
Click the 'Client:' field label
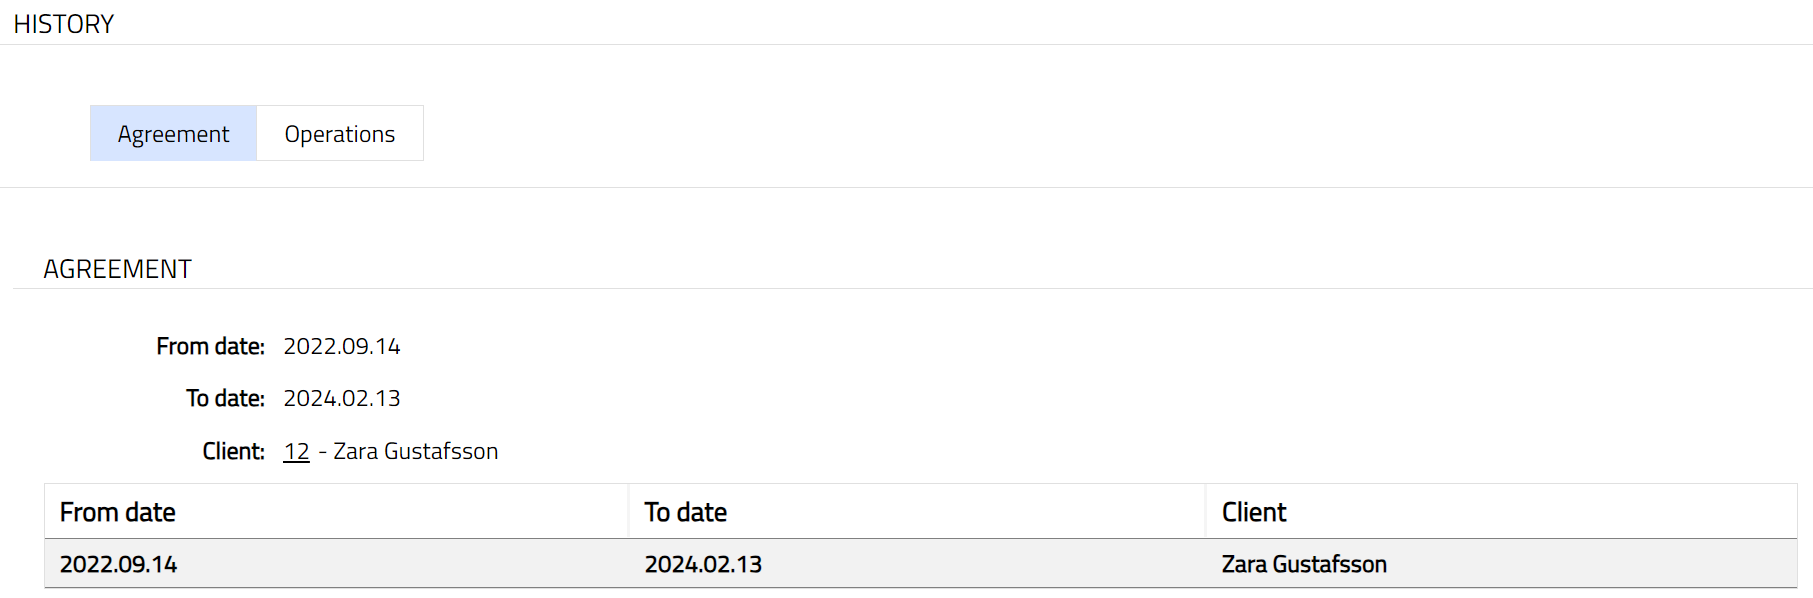233,452
